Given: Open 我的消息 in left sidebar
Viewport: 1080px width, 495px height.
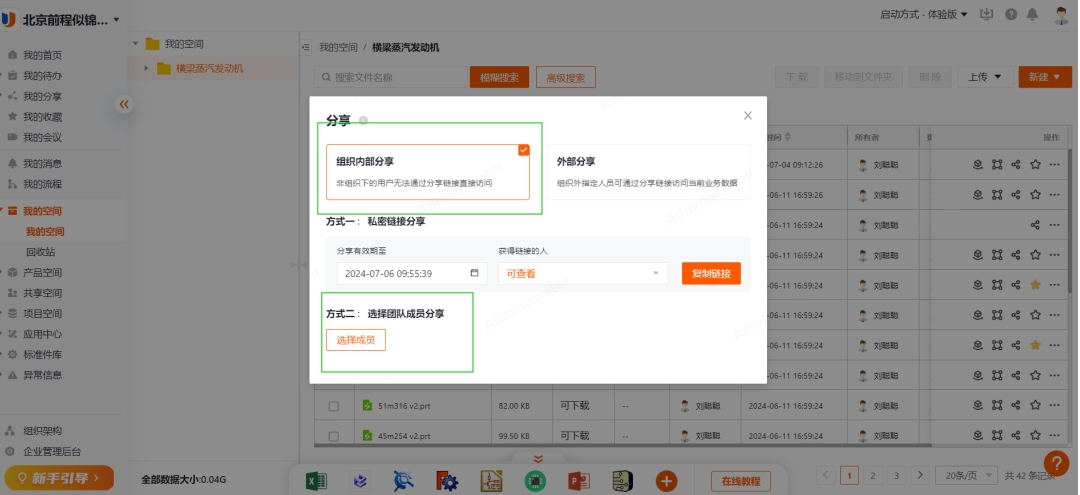Looking at the screenshot, I should tap(42, 163).
